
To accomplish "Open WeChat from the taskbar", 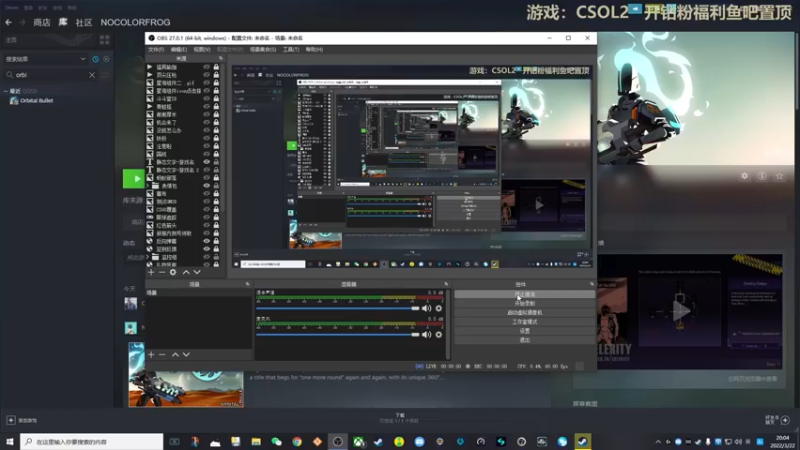I will pos(277,442).
